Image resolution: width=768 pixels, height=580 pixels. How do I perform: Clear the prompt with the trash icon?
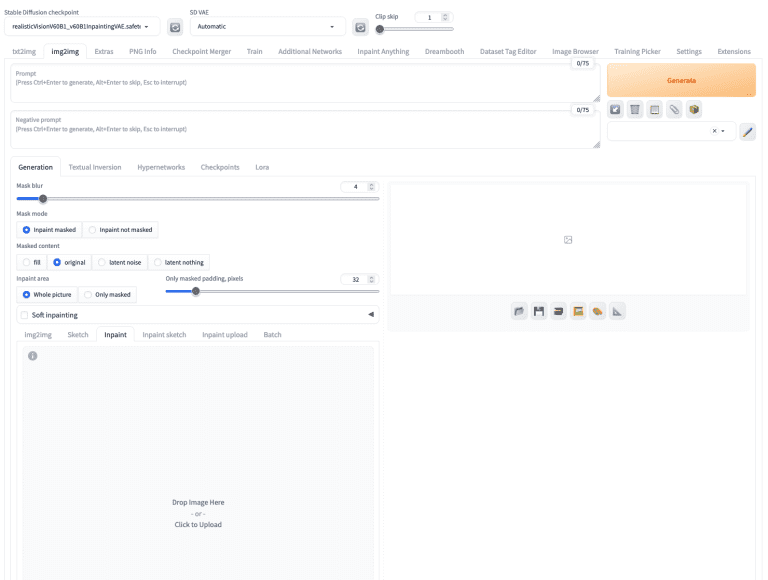[635, 109]
